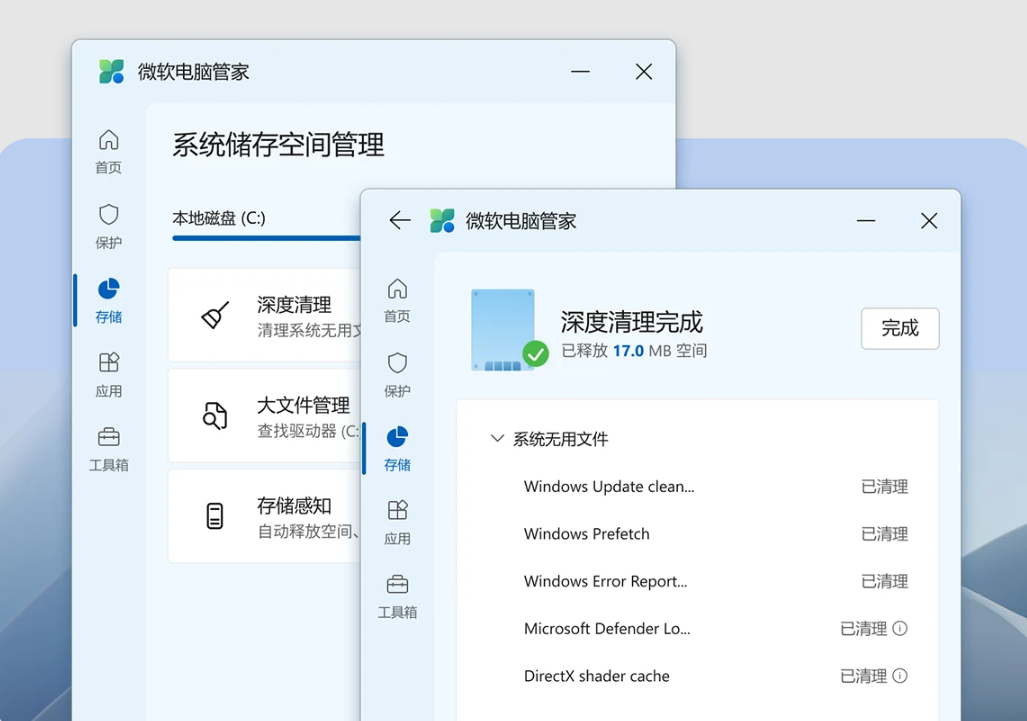Click 已清理 status beside Windows Error Report...
1027x721 pixels.
884,582
